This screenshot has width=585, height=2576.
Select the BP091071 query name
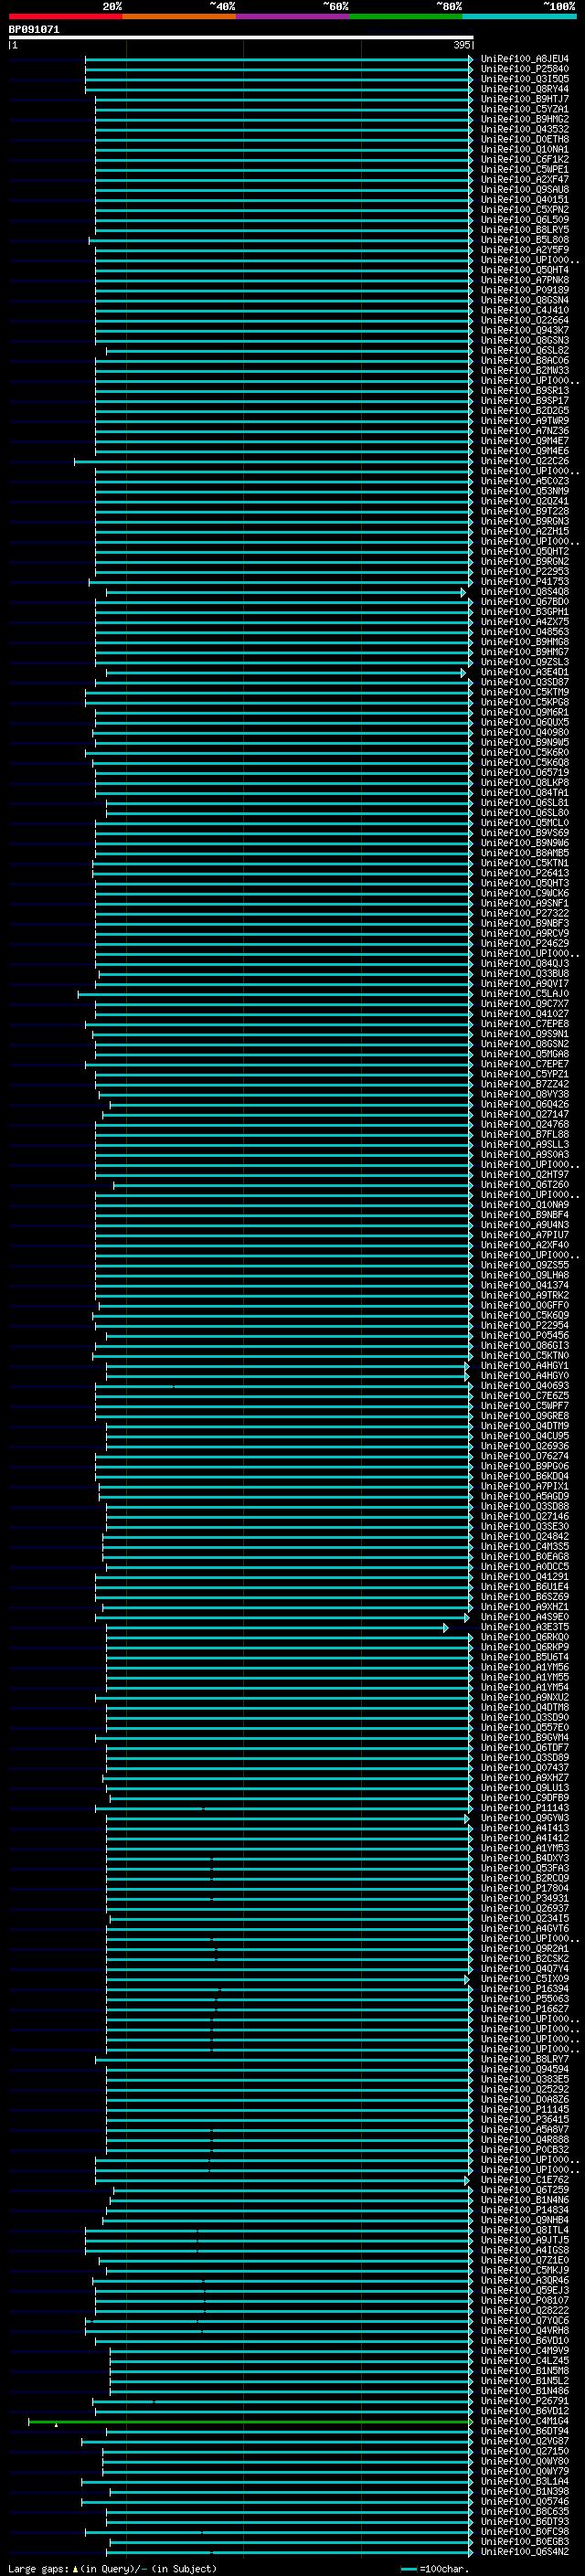(x=34, y=30)
